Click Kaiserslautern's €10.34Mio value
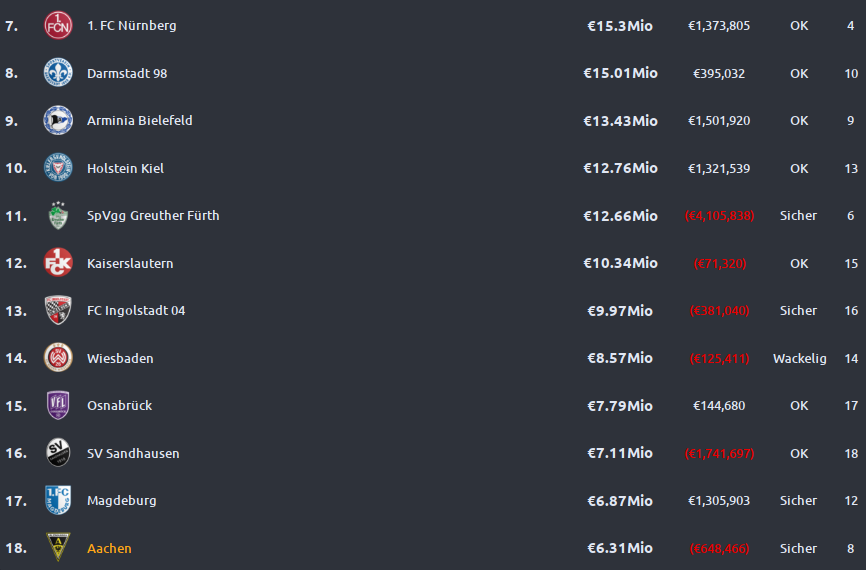This screenshot has width=866, height=570. click(x=620, y=263)
